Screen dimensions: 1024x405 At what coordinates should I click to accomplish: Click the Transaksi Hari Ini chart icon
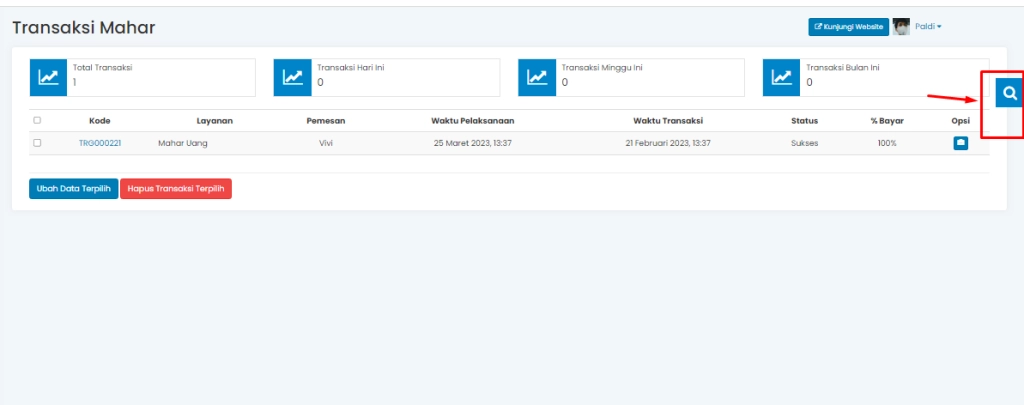(292, 77)
